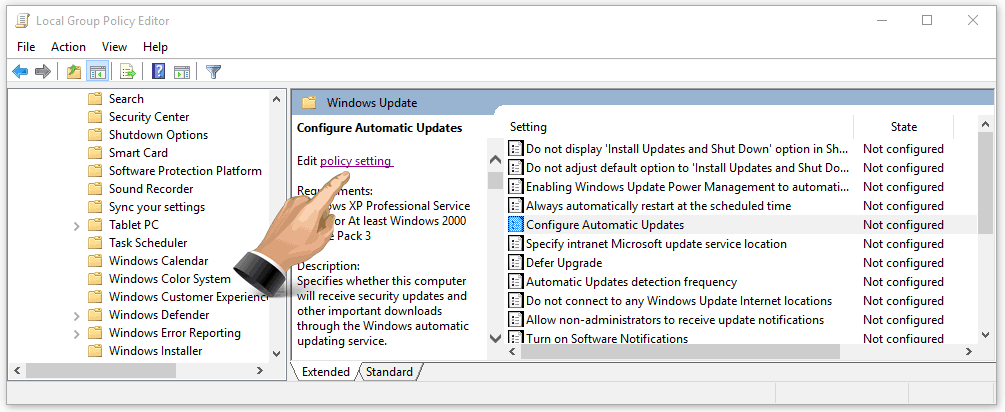Open the Action menu

coord(68,46)
